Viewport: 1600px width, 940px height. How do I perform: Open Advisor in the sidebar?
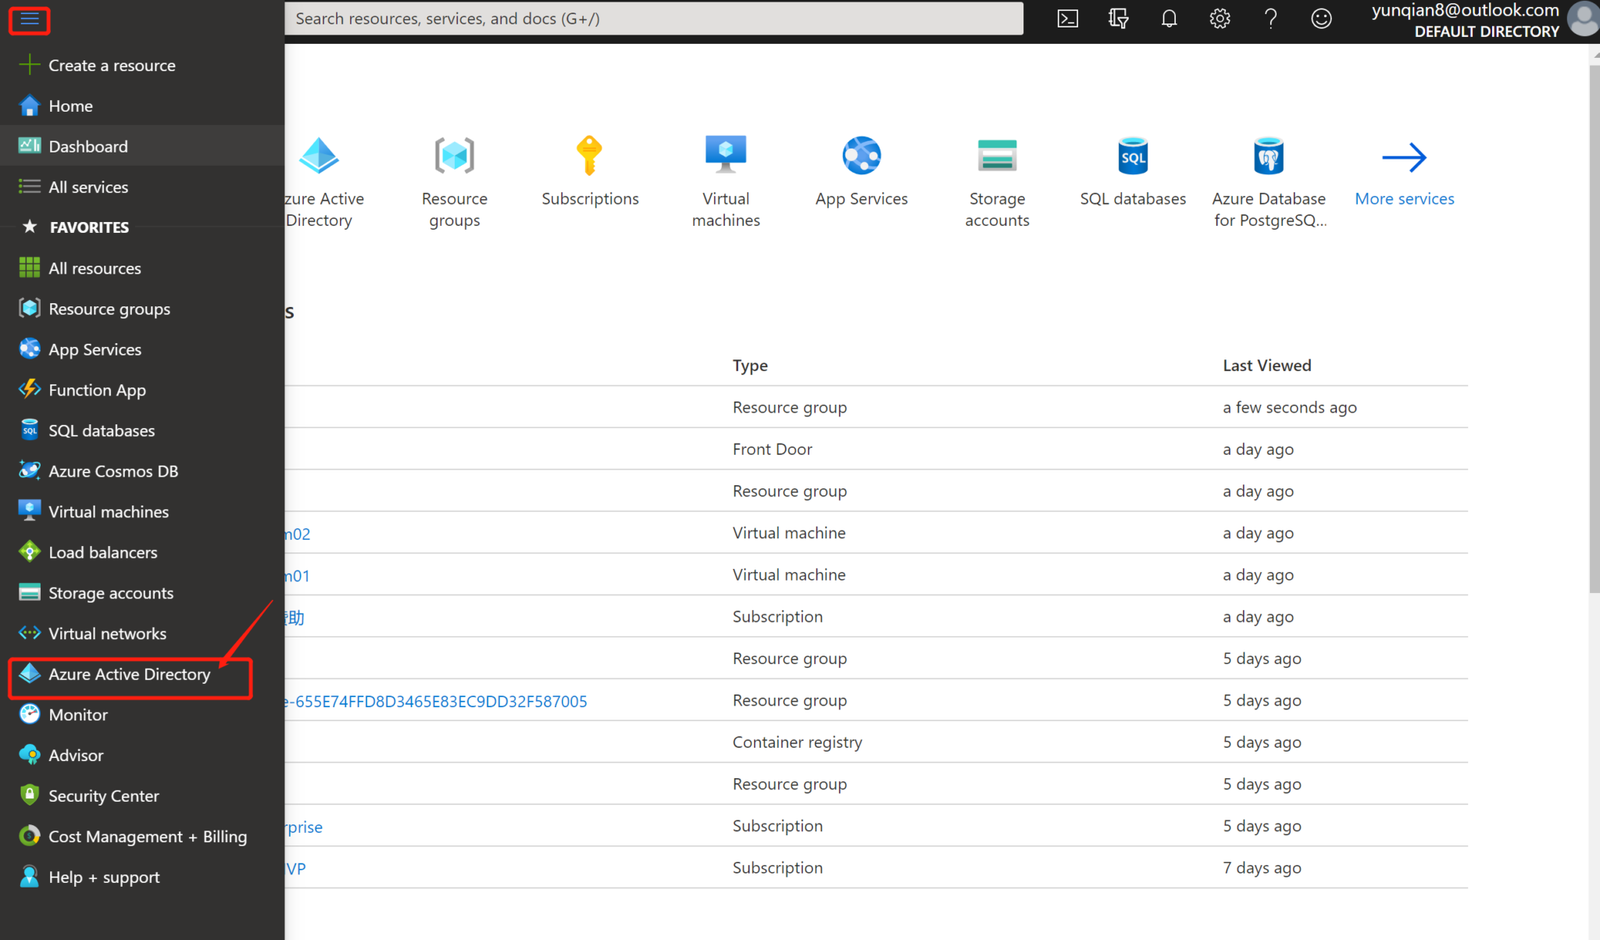(142, 755)
